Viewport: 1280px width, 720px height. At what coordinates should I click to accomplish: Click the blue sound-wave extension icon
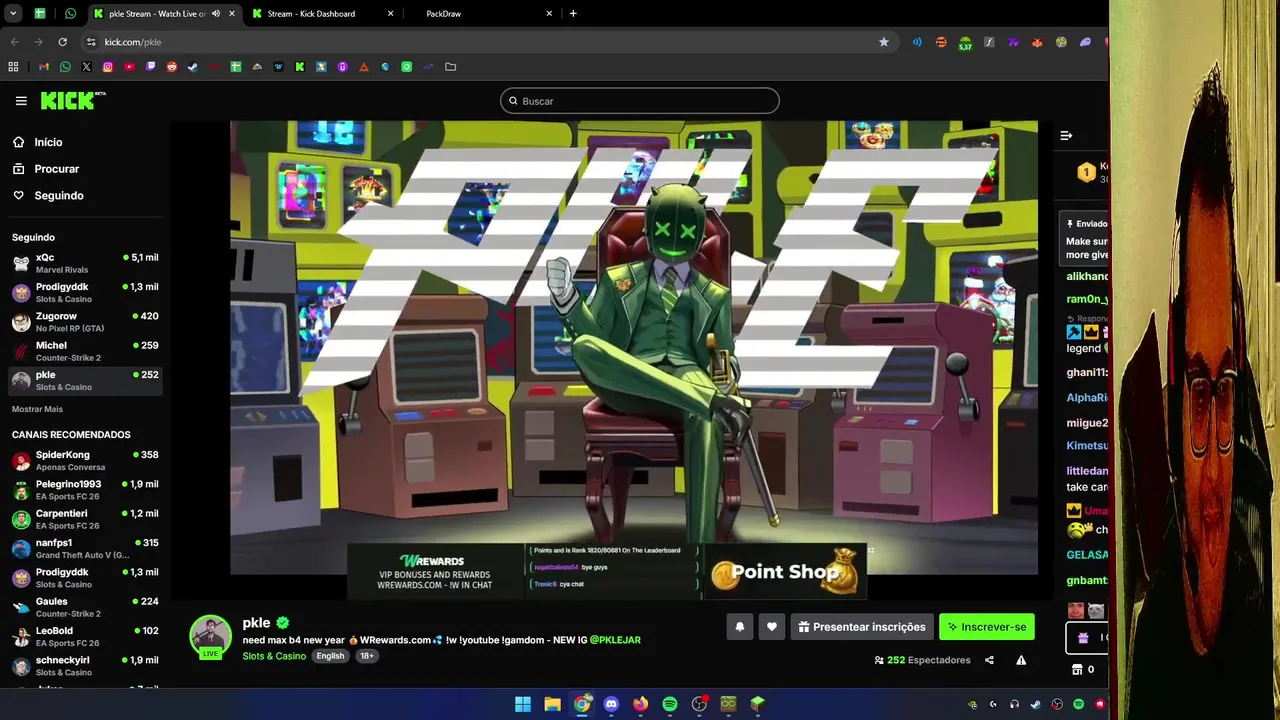pyautogui.click(x=917, y=42)
